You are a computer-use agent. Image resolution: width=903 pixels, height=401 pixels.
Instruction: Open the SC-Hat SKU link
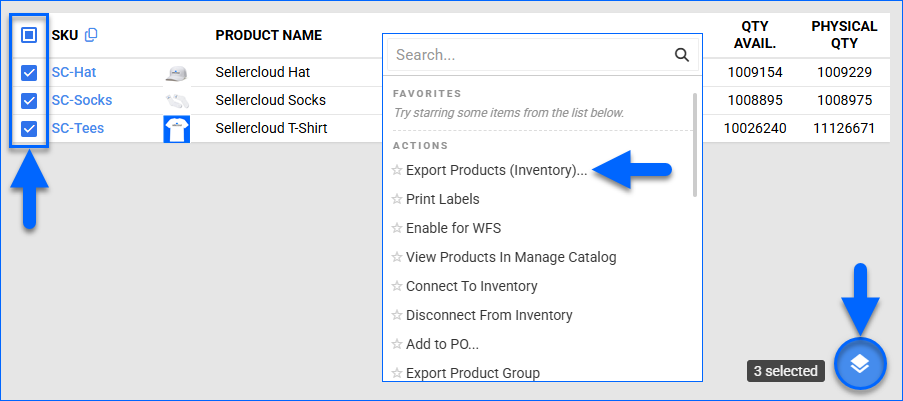tap(74, 72)
